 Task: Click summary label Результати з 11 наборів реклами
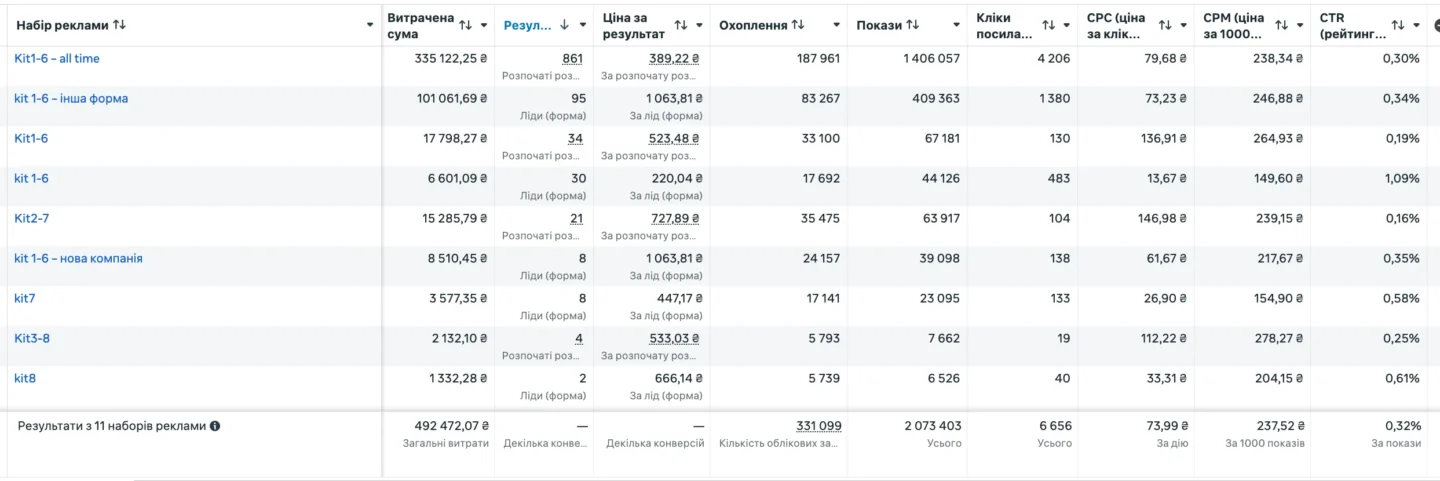pos(112,426)
